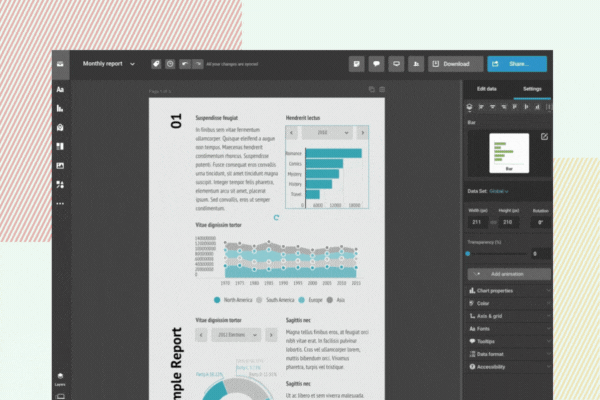This screenshot has height=400, width=600.
Task: Expand the Accessibility section
Action: 509,367
